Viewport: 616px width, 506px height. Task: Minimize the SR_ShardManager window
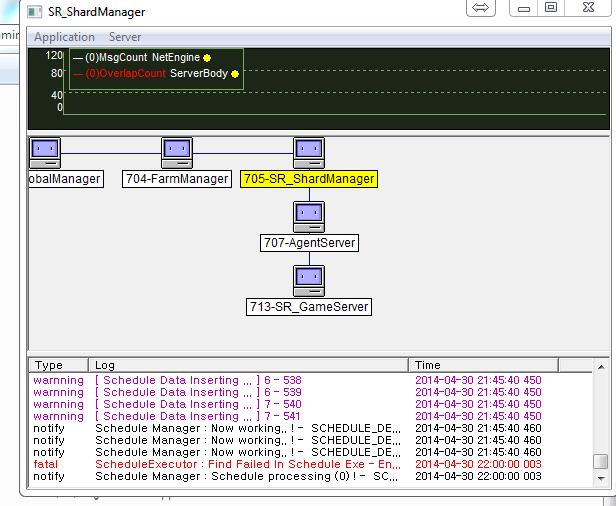point(524,7)
